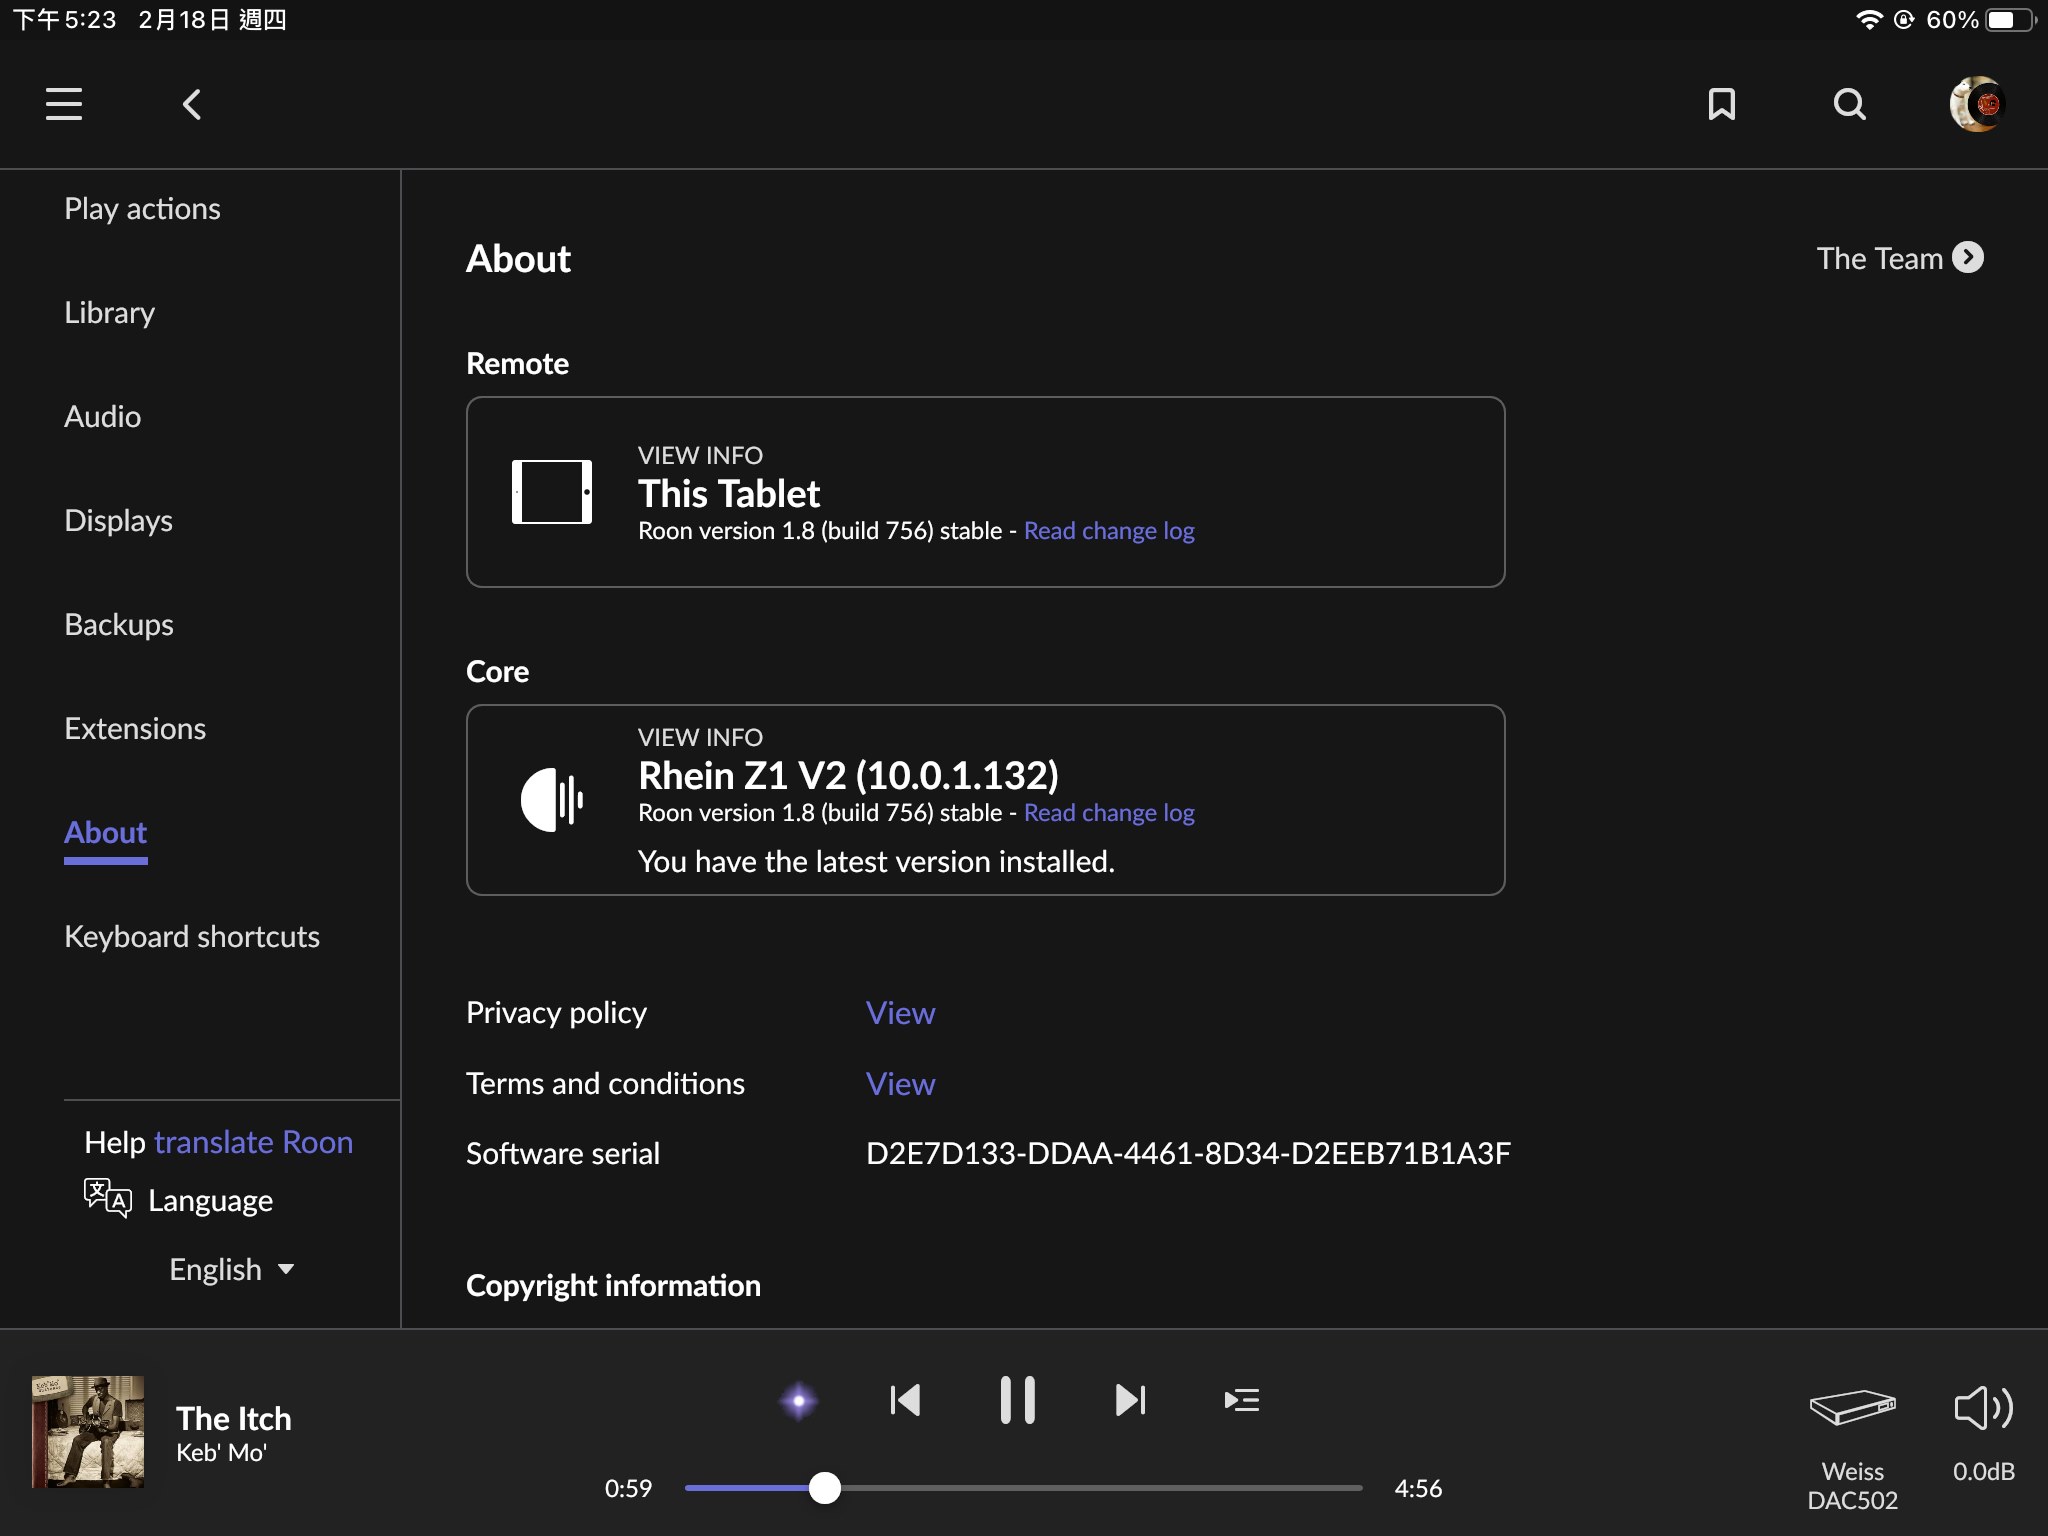Open The Itch album art thumbnail
The width and height of the screenshot is (2048, 1536).
tap(88, 1432)
